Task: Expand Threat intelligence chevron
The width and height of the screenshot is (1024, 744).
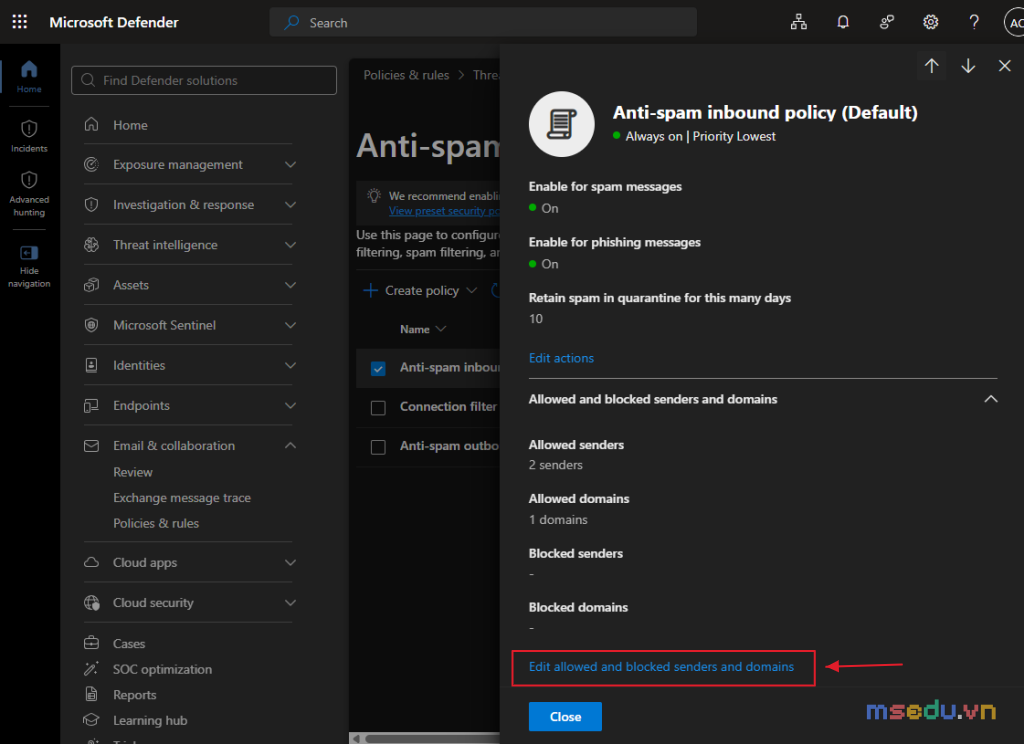Action: (291, 245)
